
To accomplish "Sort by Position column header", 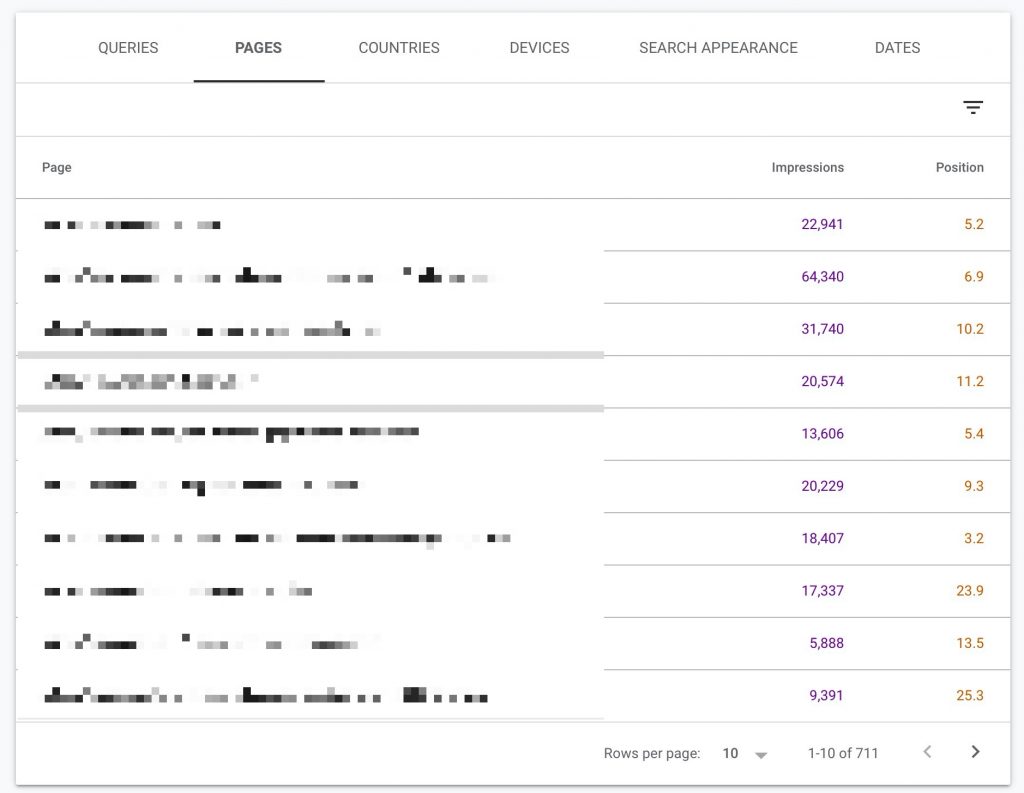I will pos(959,167).
